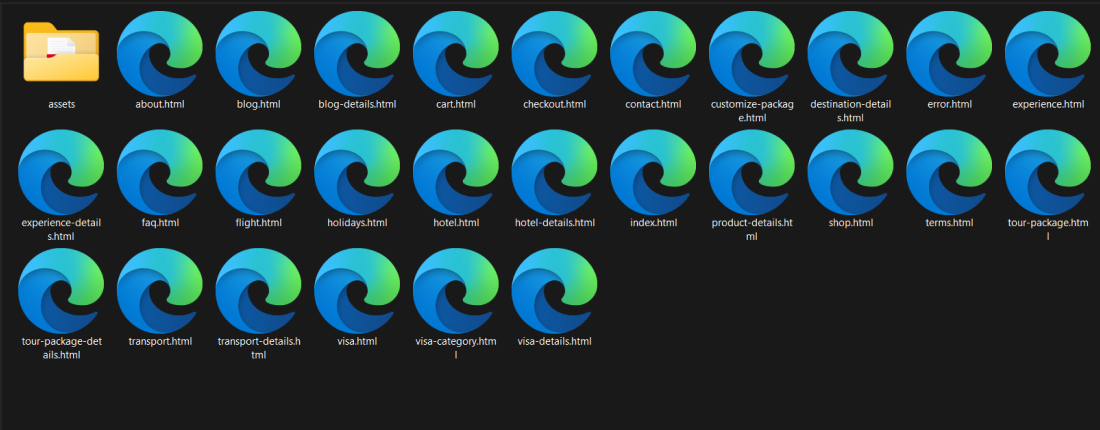Click the holidays.html file icon
This screenshot has width=1100, height=430.
(x=357, y=173)
